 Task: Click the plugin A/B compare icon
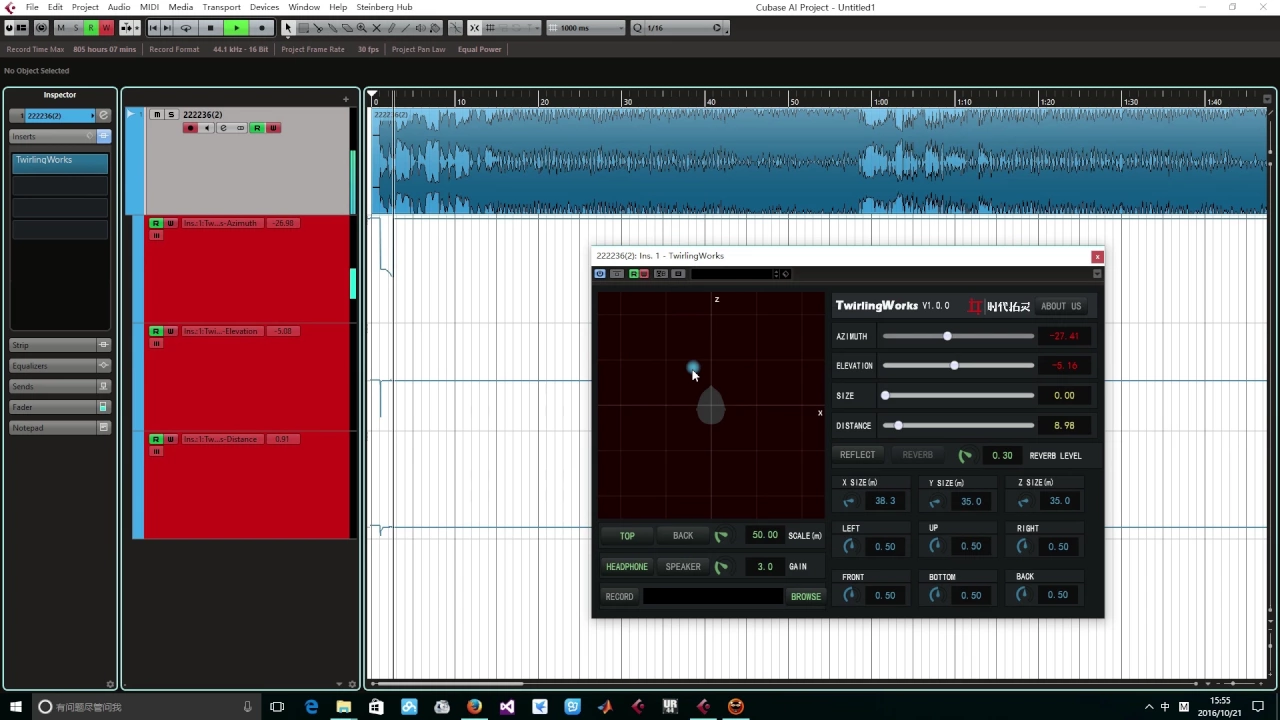pos(661,274)
